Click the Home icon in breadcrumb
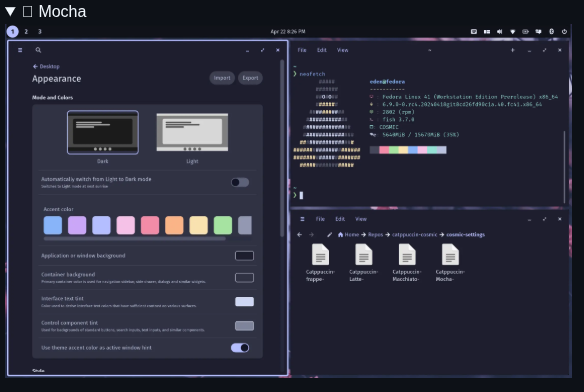The width and height of the screenshot is (584, 392). (340, 234)
